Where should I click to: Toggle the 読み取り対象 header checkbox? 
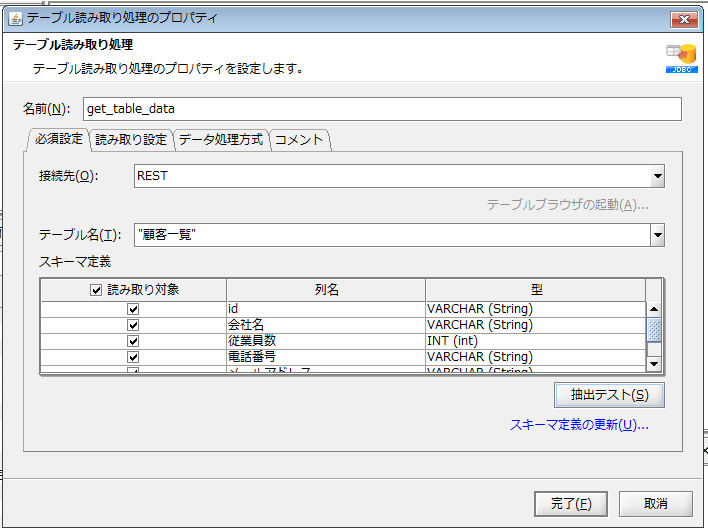point(96,290)
